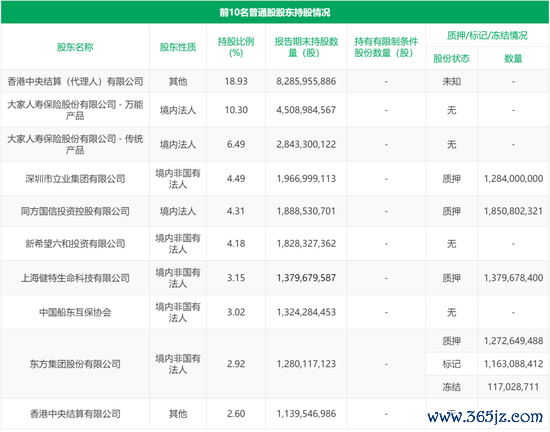Image resolution: width=550 pixels, height=432 pixels.
Task: Click the 冻结 status cell
Action: [x=451, y=387]
